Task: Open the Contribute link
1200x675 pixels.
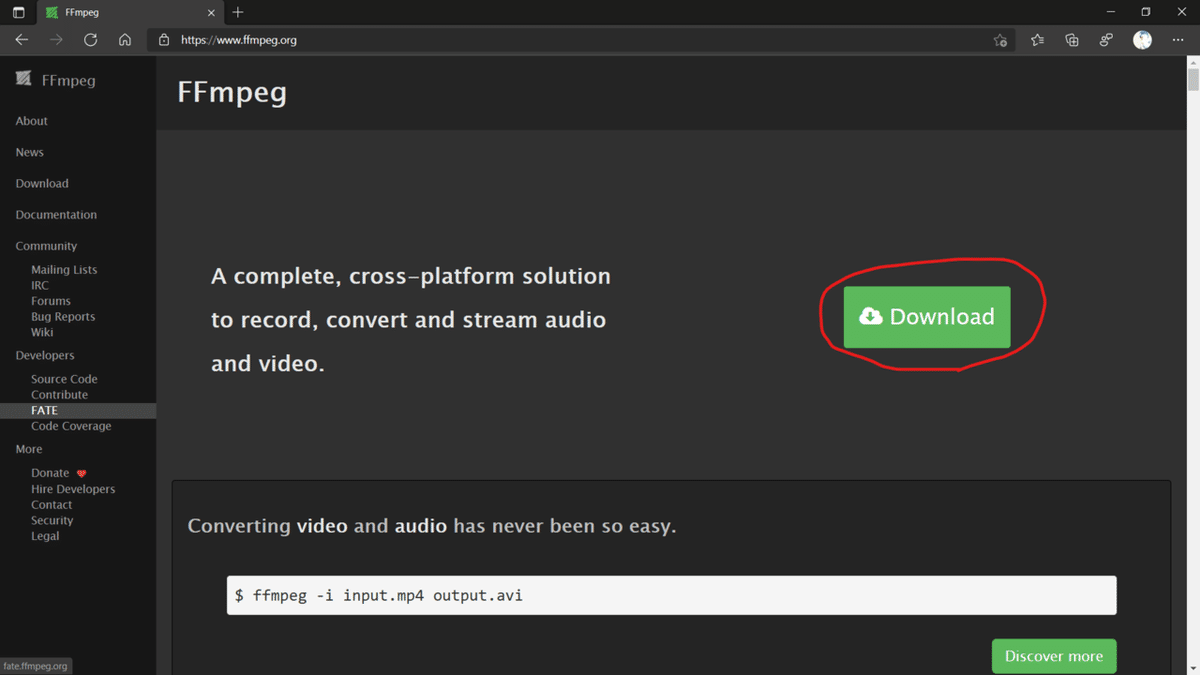Action: 59,395
